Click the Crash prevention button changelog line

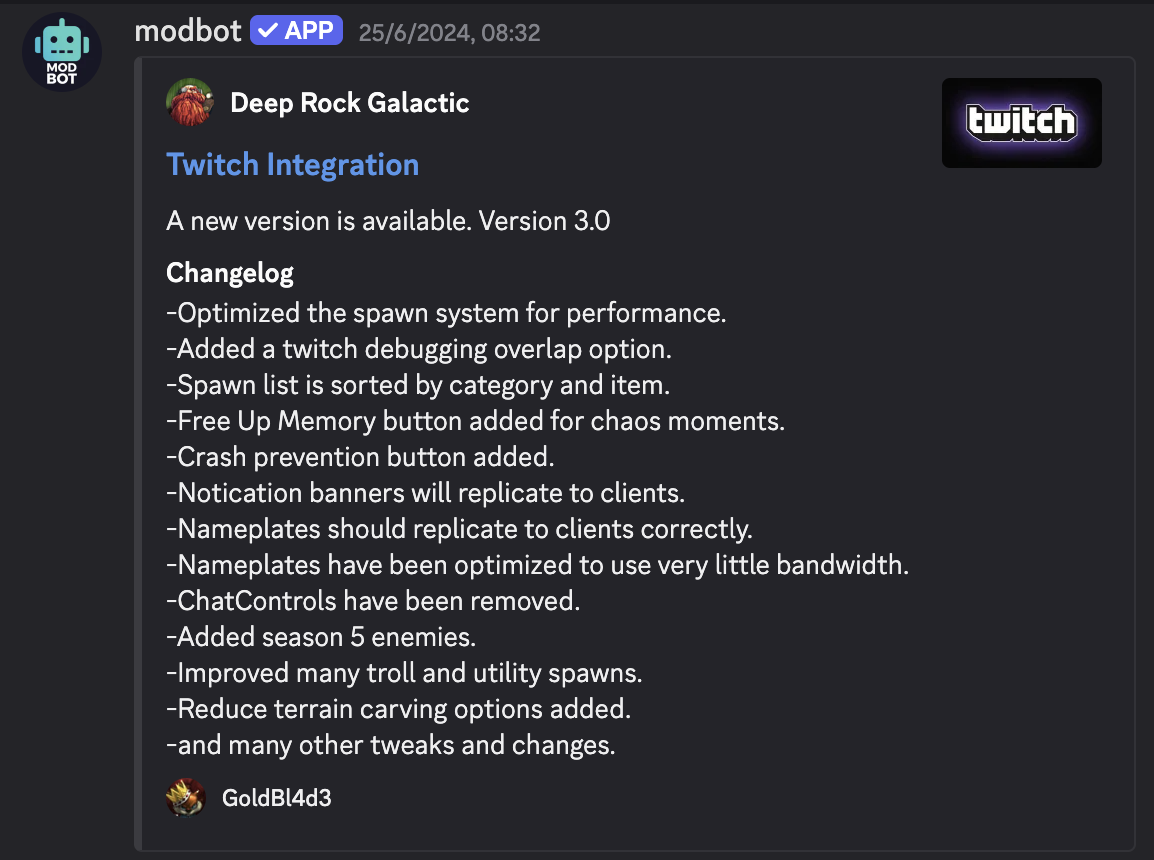point(360,457)
